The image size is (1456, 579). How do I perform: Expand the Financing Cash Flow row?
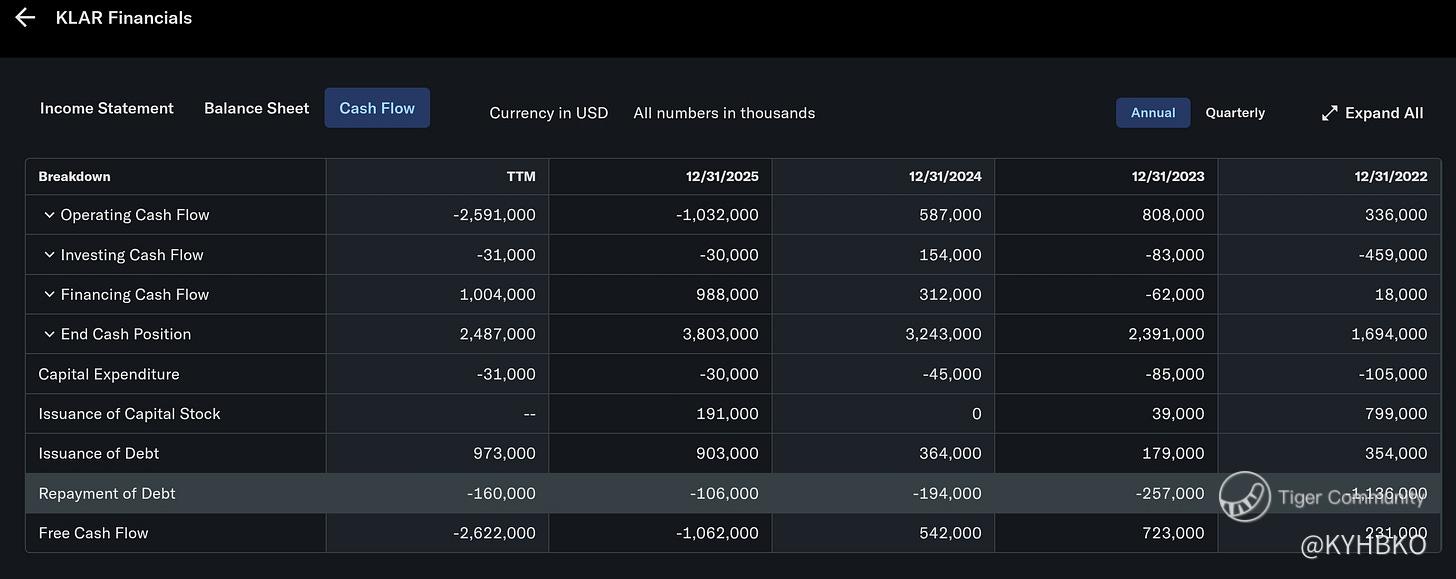[x=49, y=295]
